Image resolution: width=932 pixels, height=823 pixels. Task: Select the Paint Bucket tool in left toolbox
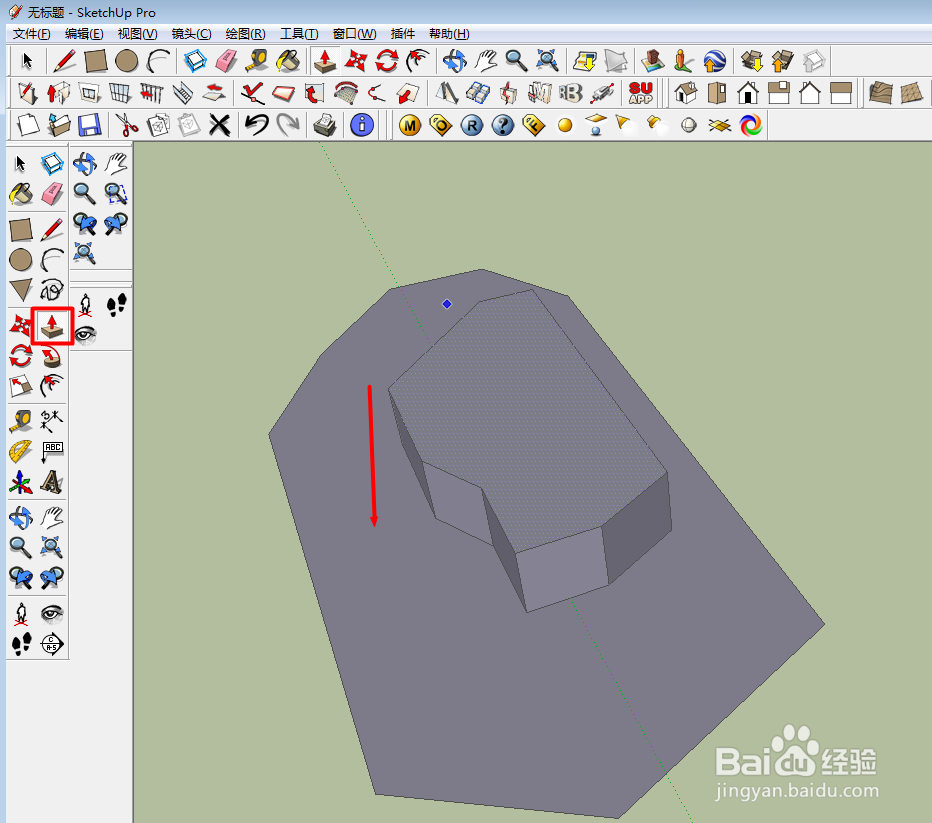21,194
